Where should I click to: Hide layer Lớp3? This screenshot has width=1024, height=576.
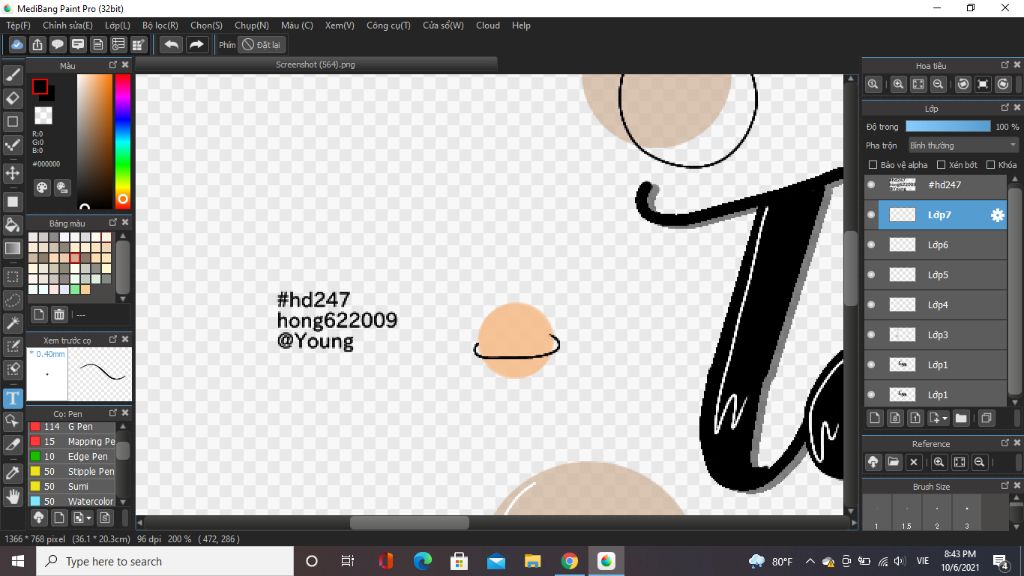coord(871,335)
